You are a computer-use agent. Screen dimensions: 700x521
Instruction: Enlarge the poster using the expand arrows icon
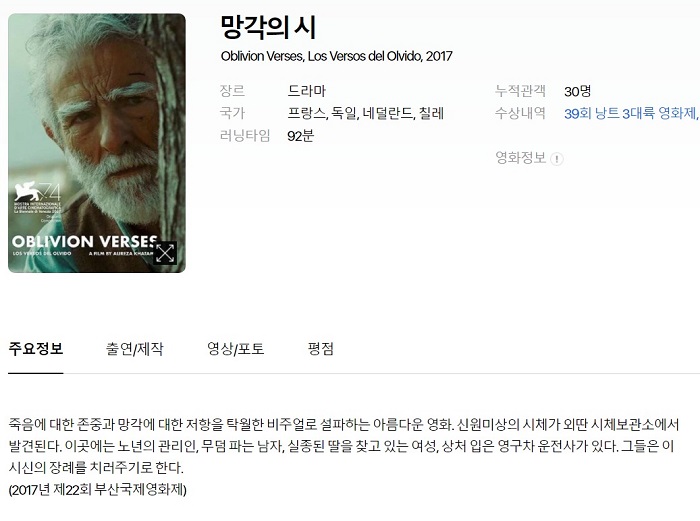click(165, 253)
